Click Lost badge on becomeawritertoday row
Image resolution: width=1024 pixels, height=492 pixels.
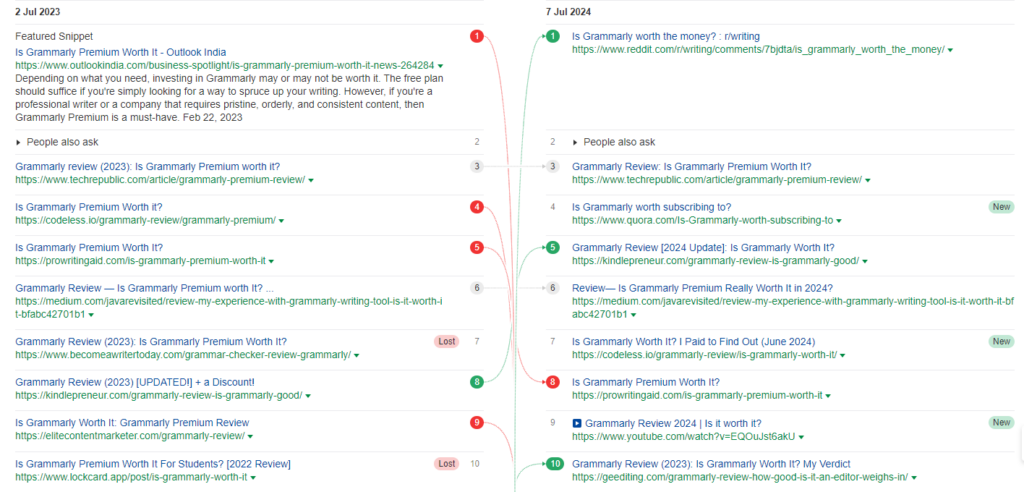(x=447, y=341)
